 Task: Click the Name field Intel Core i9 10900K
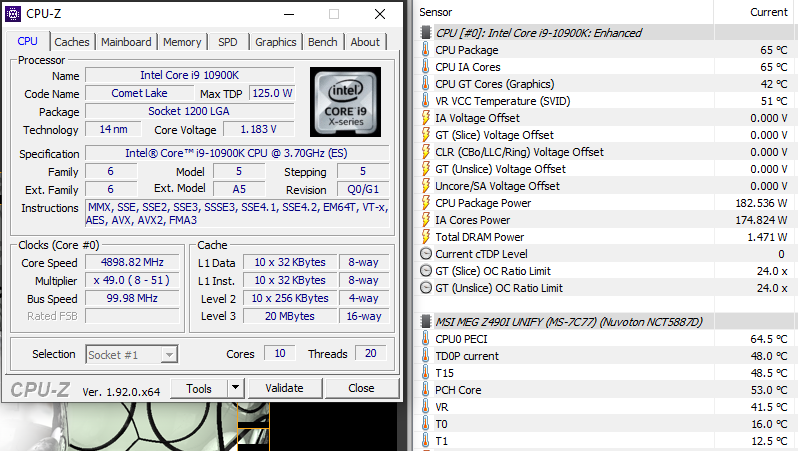[189, 75]
